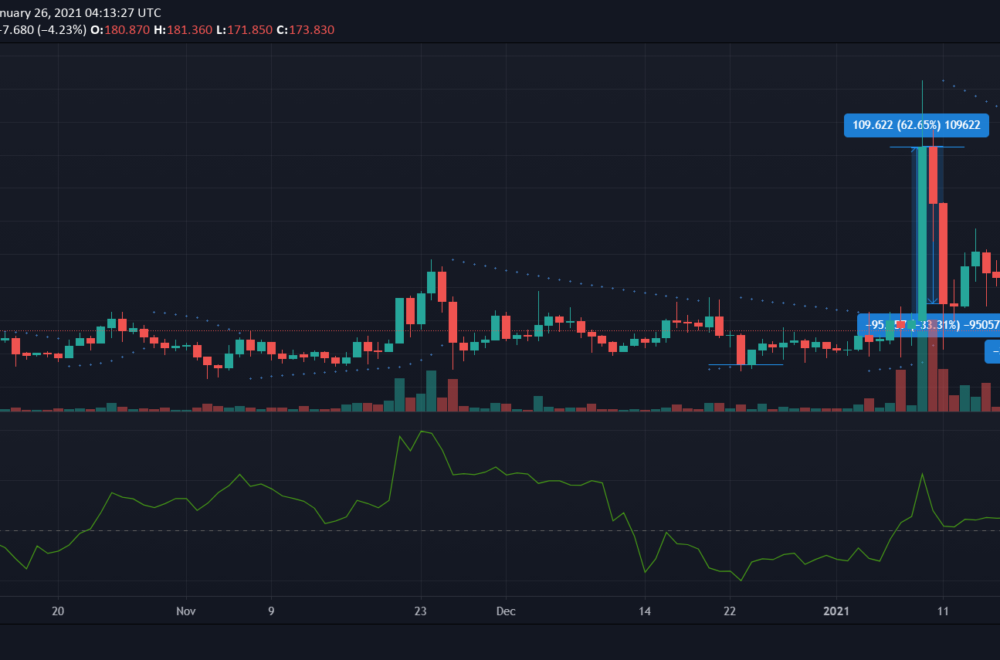Select the 'Dec' label on the time axis
Image resolution: width=1000 pixels, height=660 pixels.
pos(506,611)
